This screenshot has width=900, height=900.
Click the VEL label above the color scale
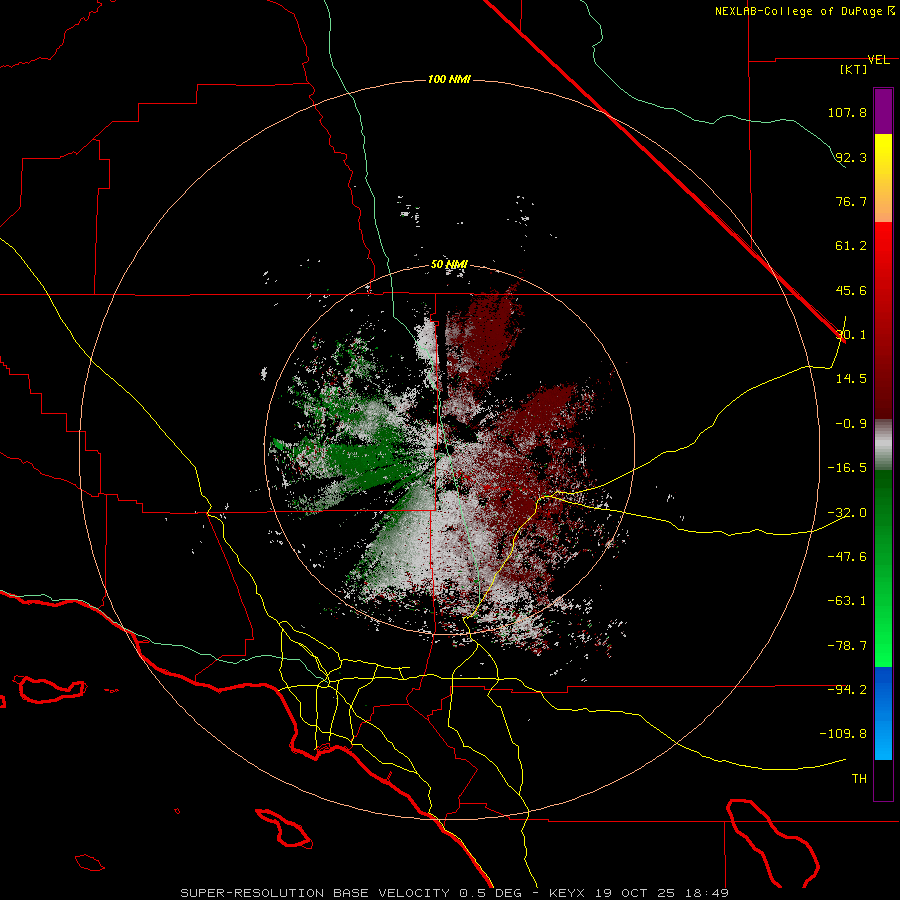pos(878,59)
